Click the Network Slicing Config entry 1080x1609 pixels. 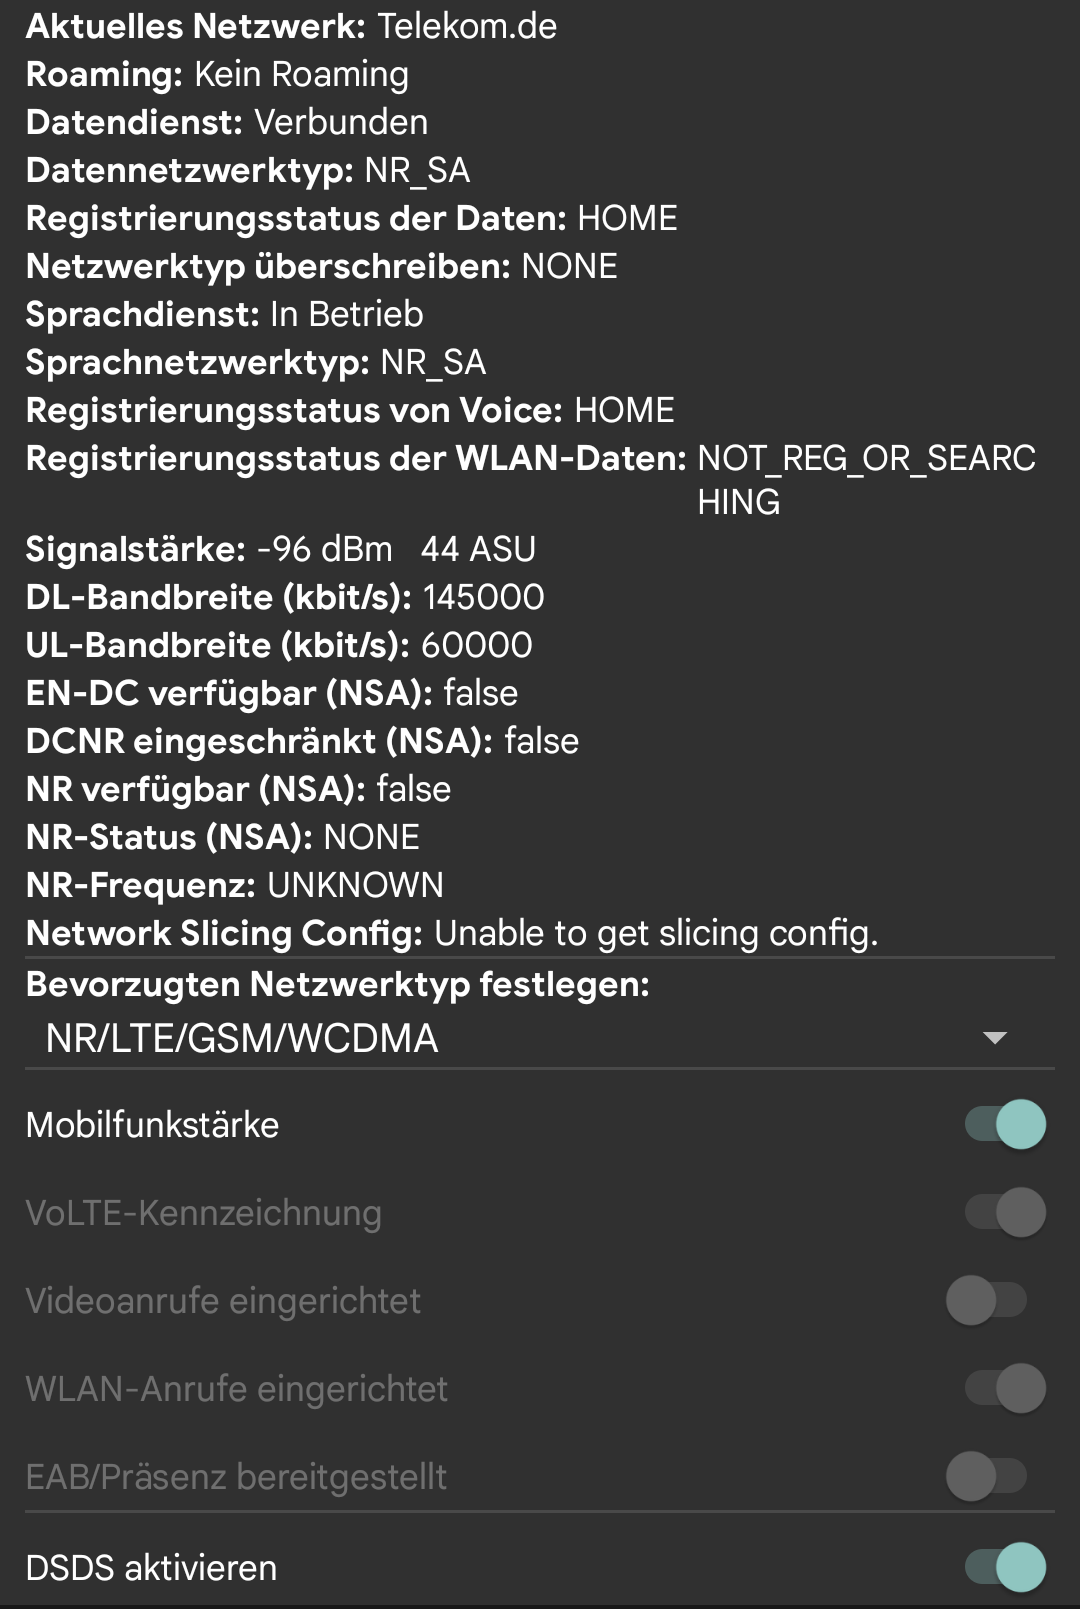(450, 932)
